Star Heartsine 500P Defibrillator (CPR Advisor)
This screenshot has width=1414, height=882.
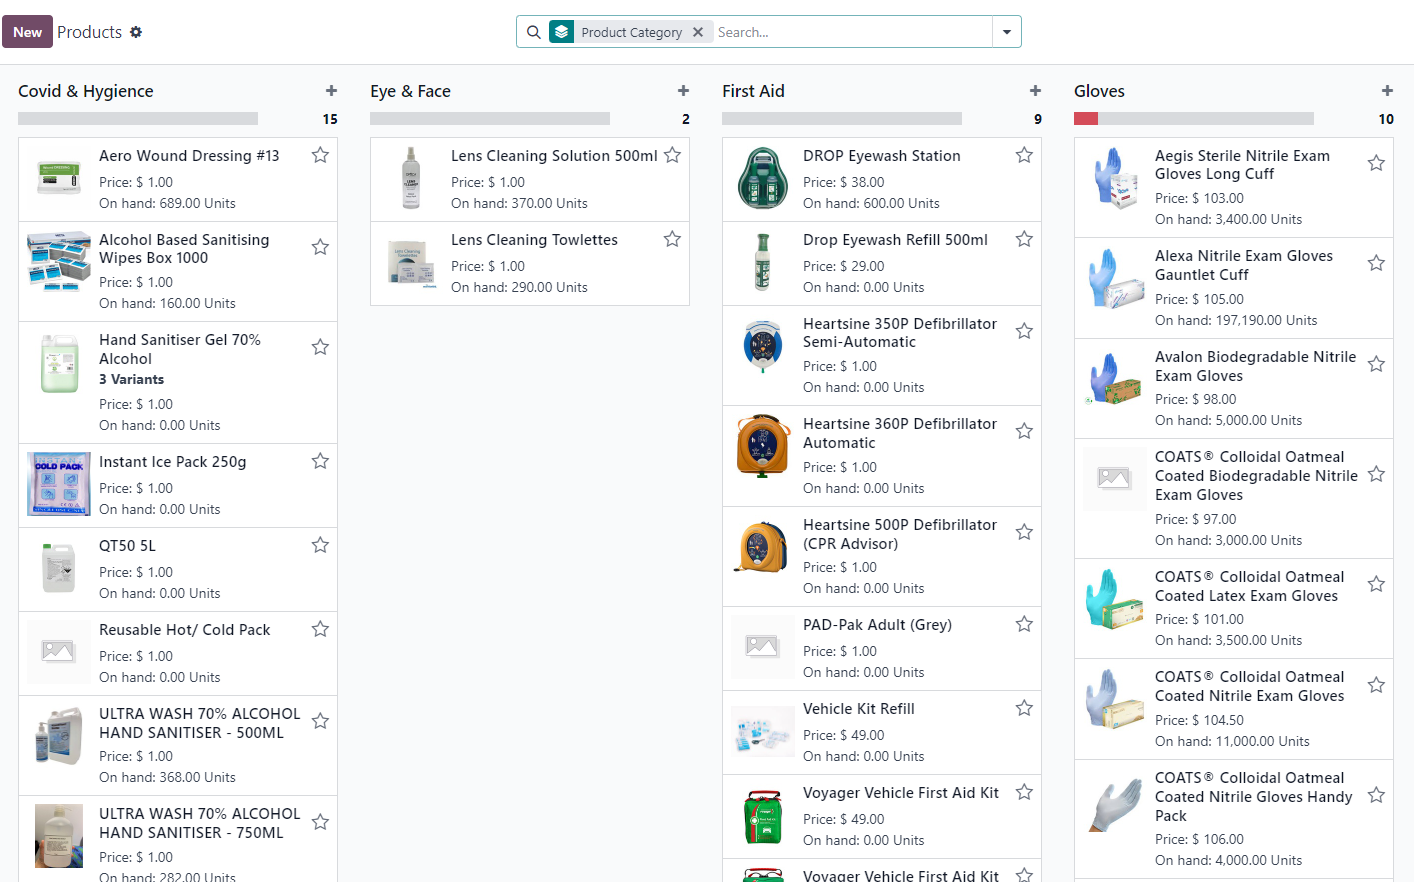tap(1024, 532)
